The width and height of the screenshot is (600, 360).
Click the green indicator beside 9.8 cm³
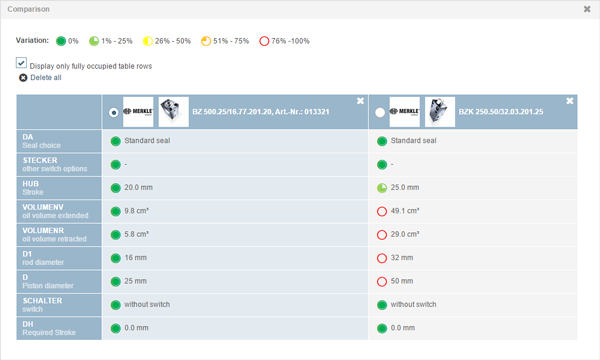[116, 211]
